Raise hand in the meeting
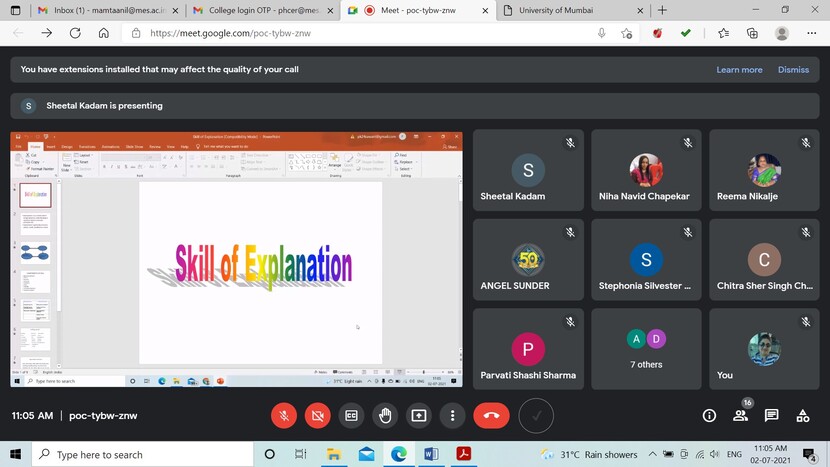 [385, 415]
